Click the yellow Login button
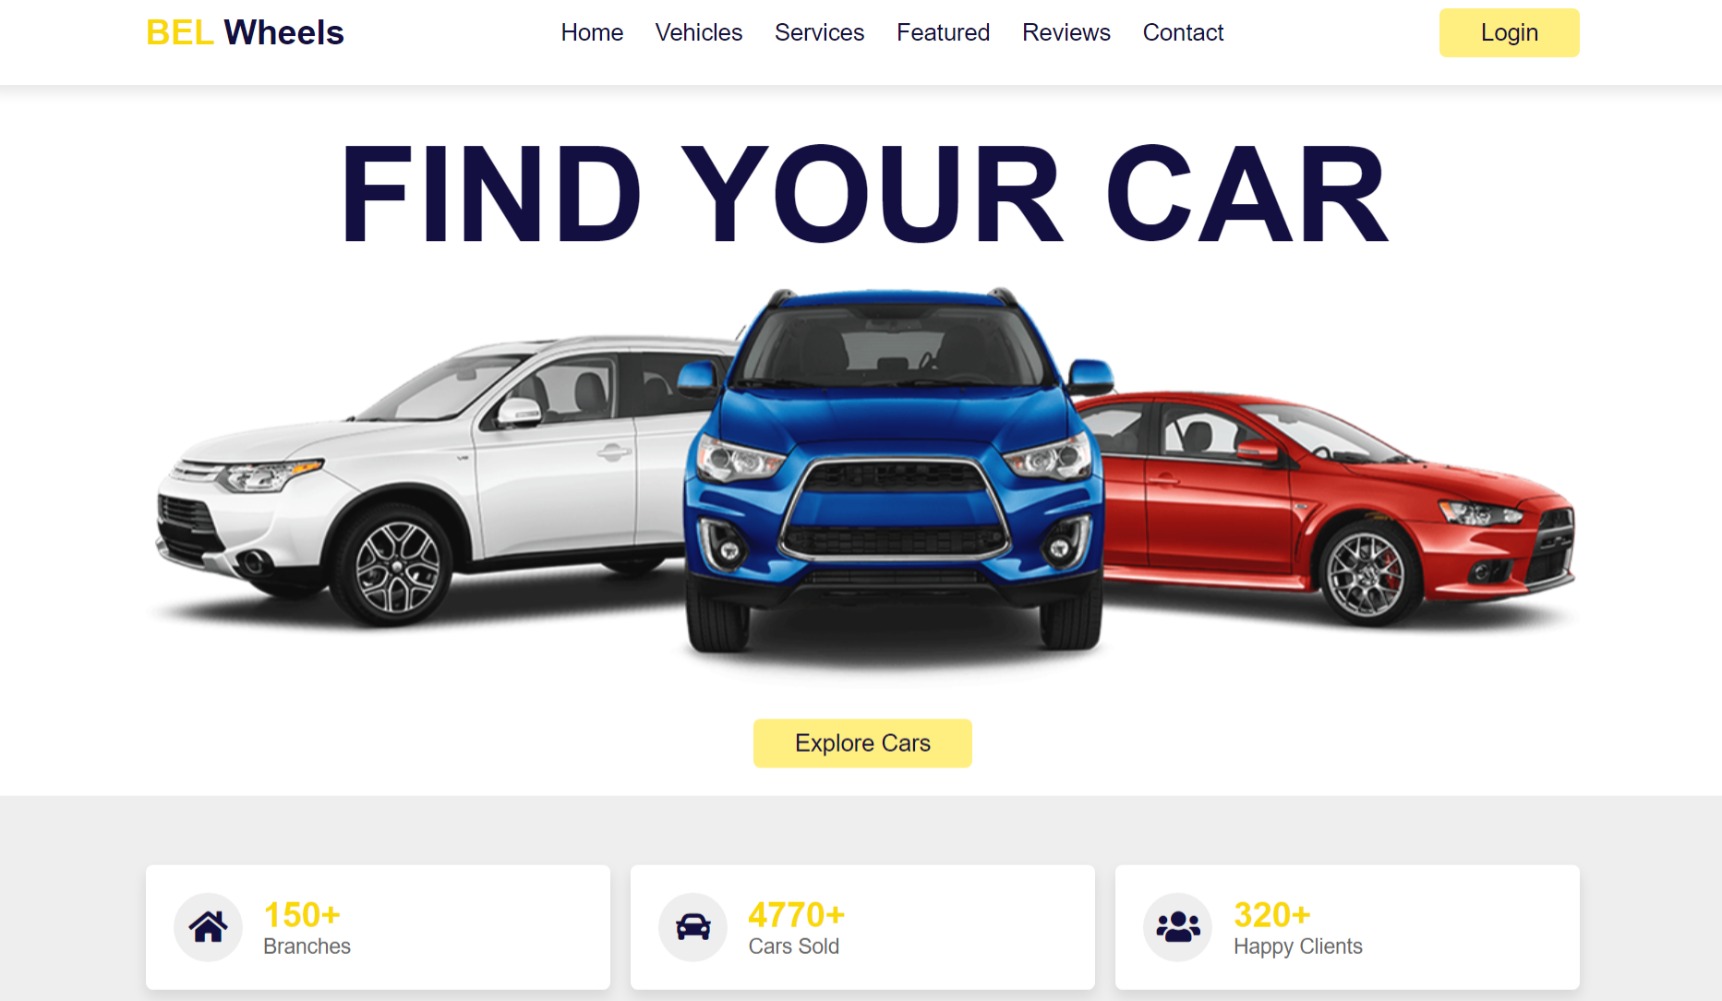The height and width of the screenshot is (1001, 1722). coord(1509,33)
